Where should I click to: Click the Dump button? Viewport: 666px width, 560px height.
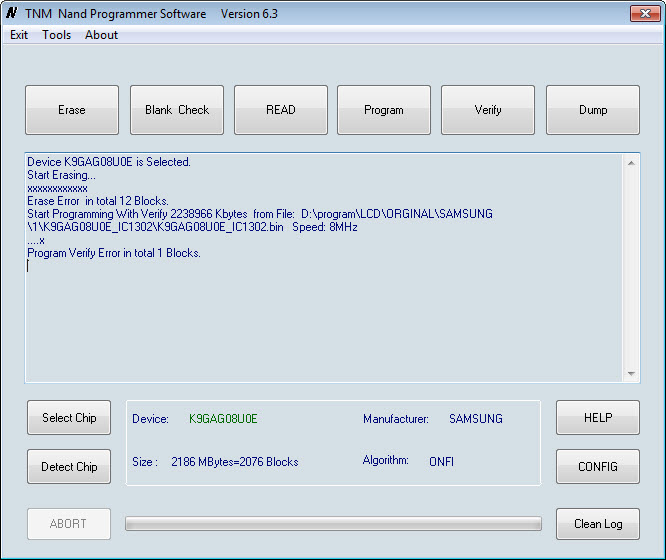(593, 110)
